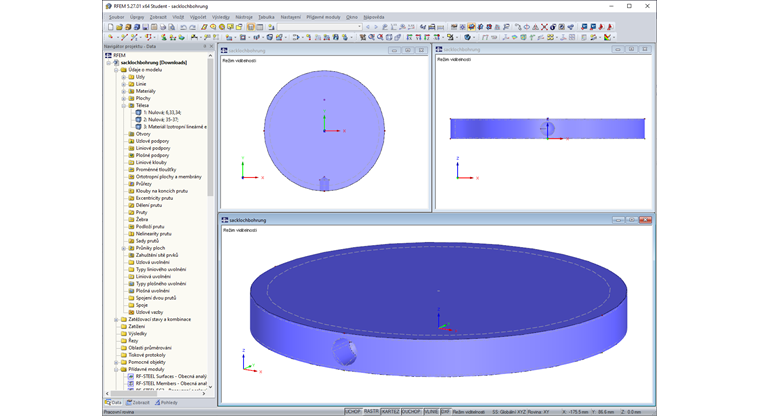760x416 pixels.
Task: Click the new line tool icon
Action: (124, 37)
